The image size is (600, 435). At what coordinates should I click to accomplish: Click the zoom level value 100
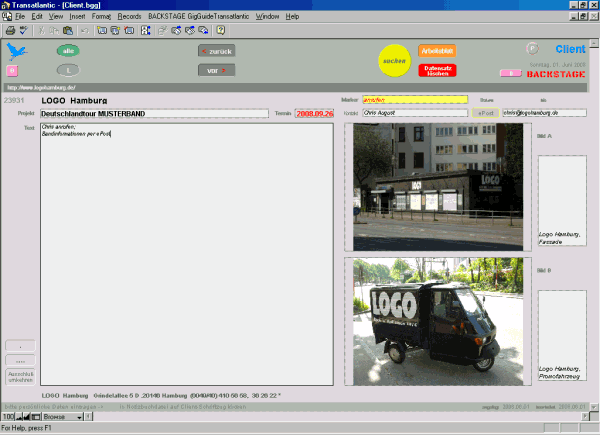(8, 417)
